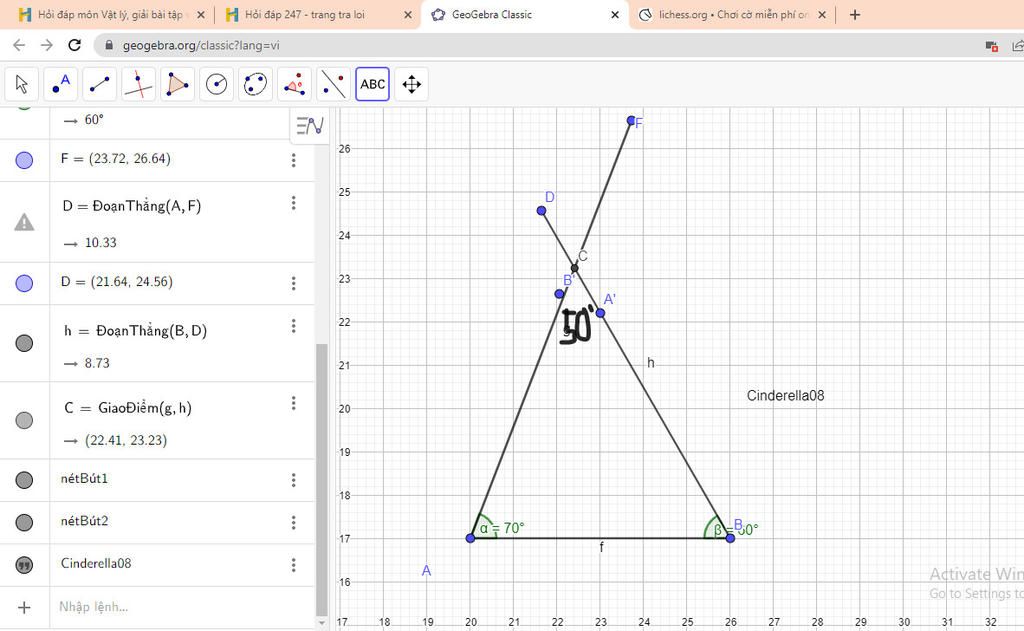Toggle visibility of nétBút1
Viewport: 1024px width, 631px height.
[24, 480]
